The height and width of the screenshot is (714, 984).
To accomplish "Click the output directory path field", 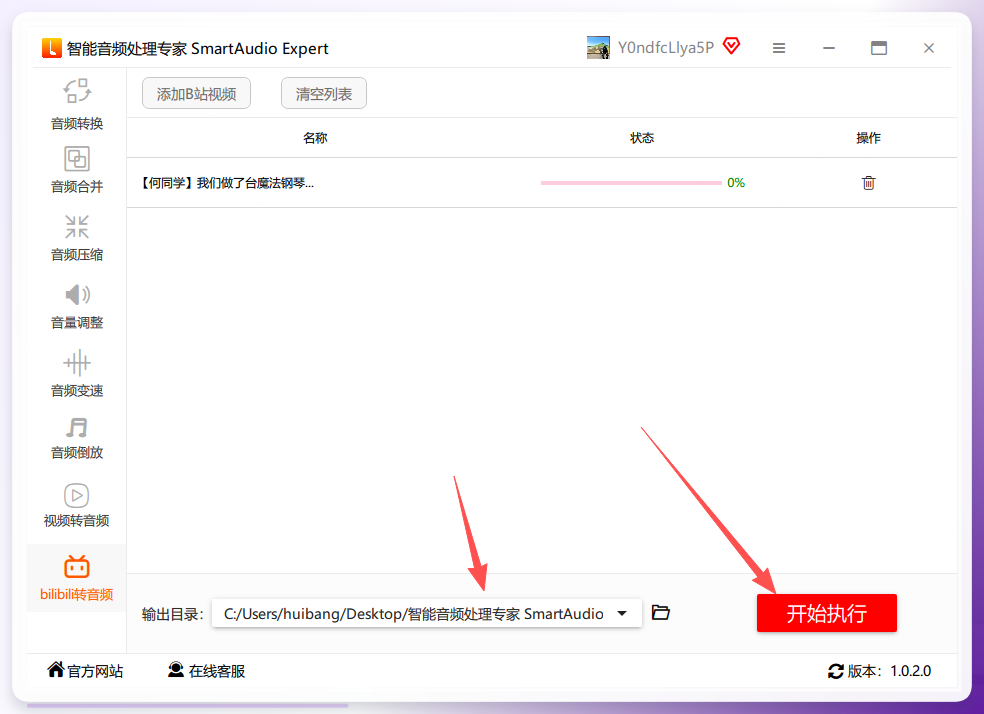I will pos(427,614).
